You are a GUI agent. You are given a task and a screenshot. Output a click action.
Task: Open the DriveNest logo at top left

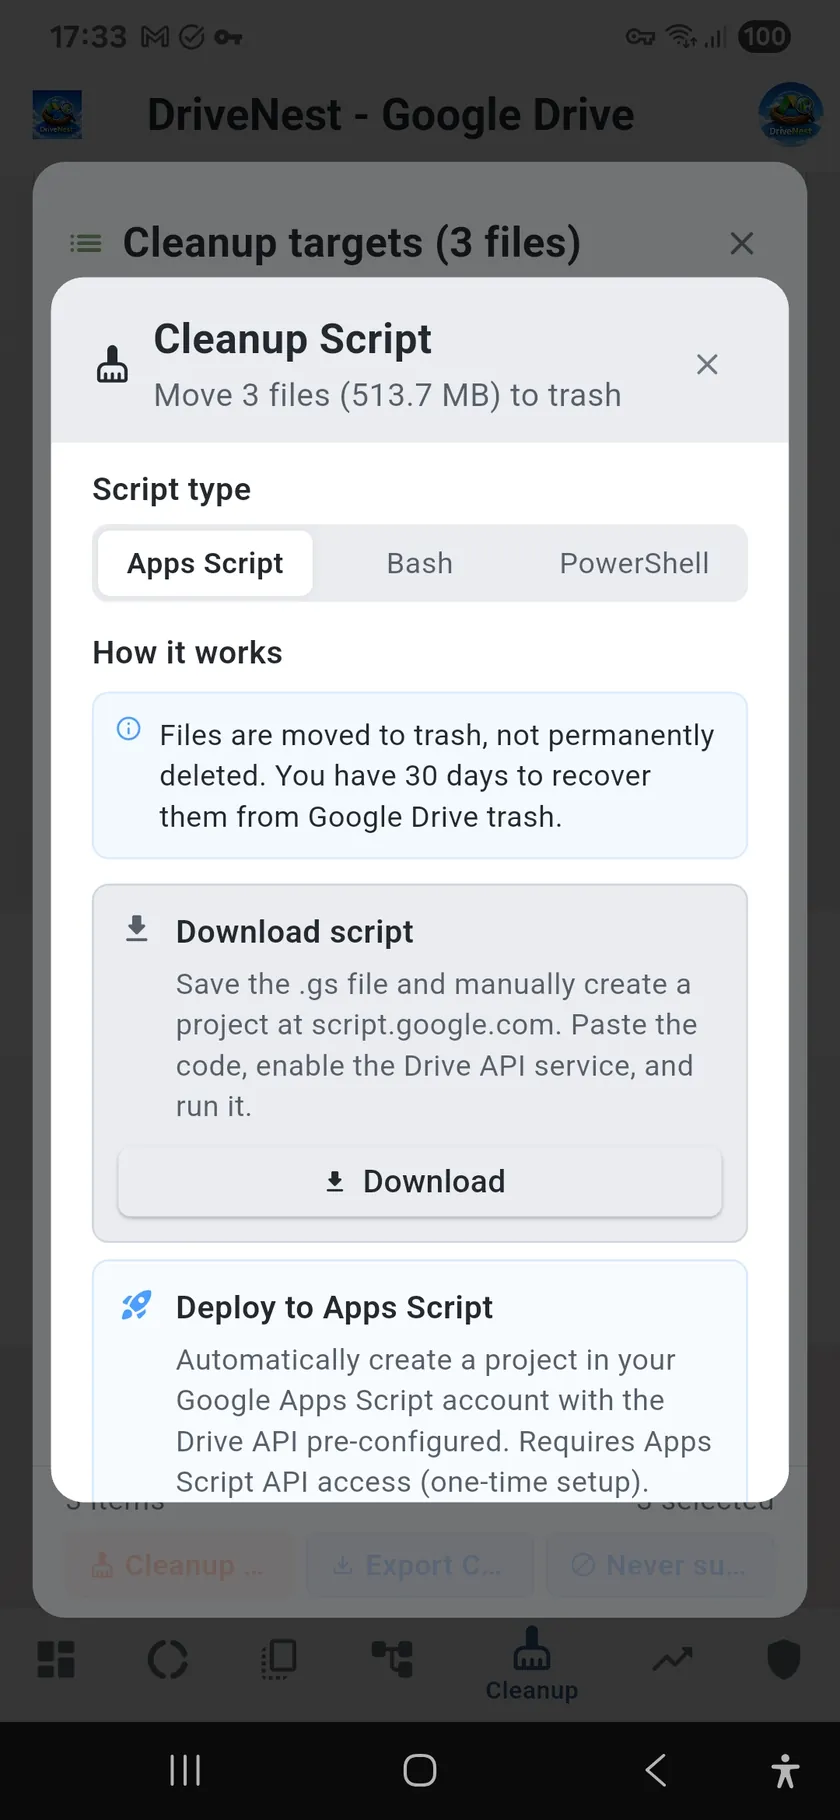[57, 115]
